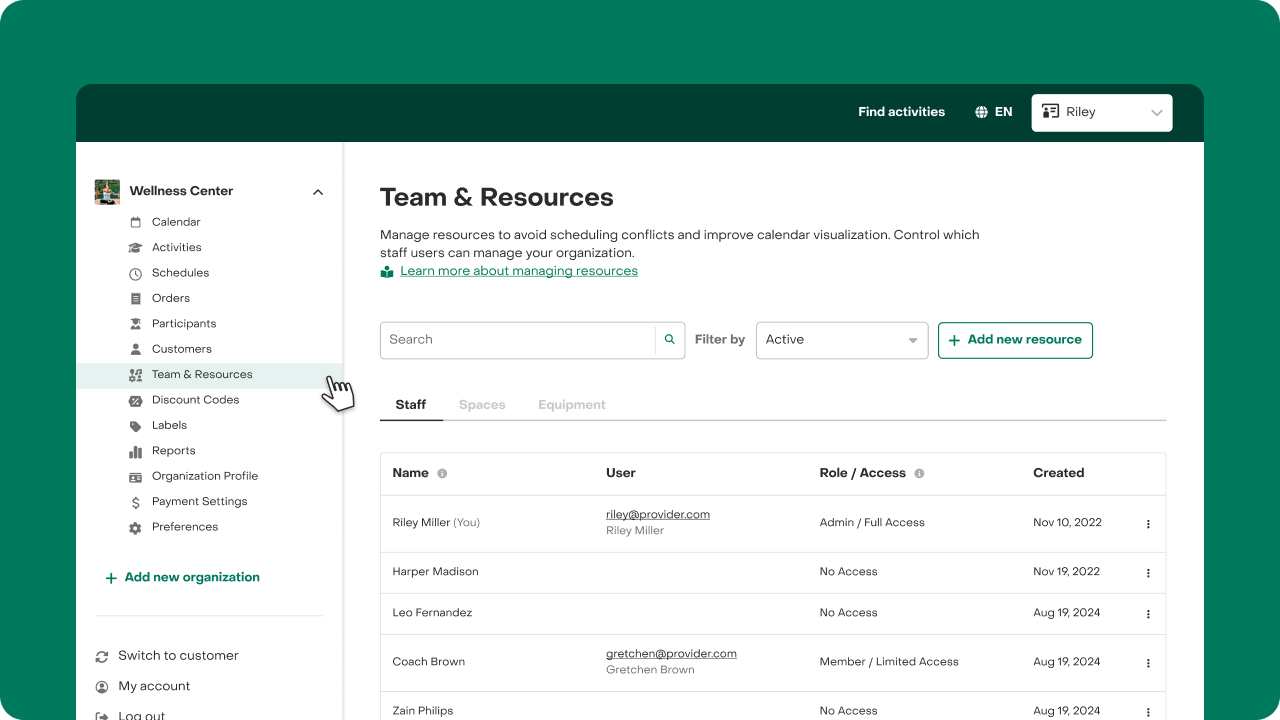This screenshot has height=720, width=1280.
Task: Click the Leo Fernandez name cell
Action: tap(432, 612)
